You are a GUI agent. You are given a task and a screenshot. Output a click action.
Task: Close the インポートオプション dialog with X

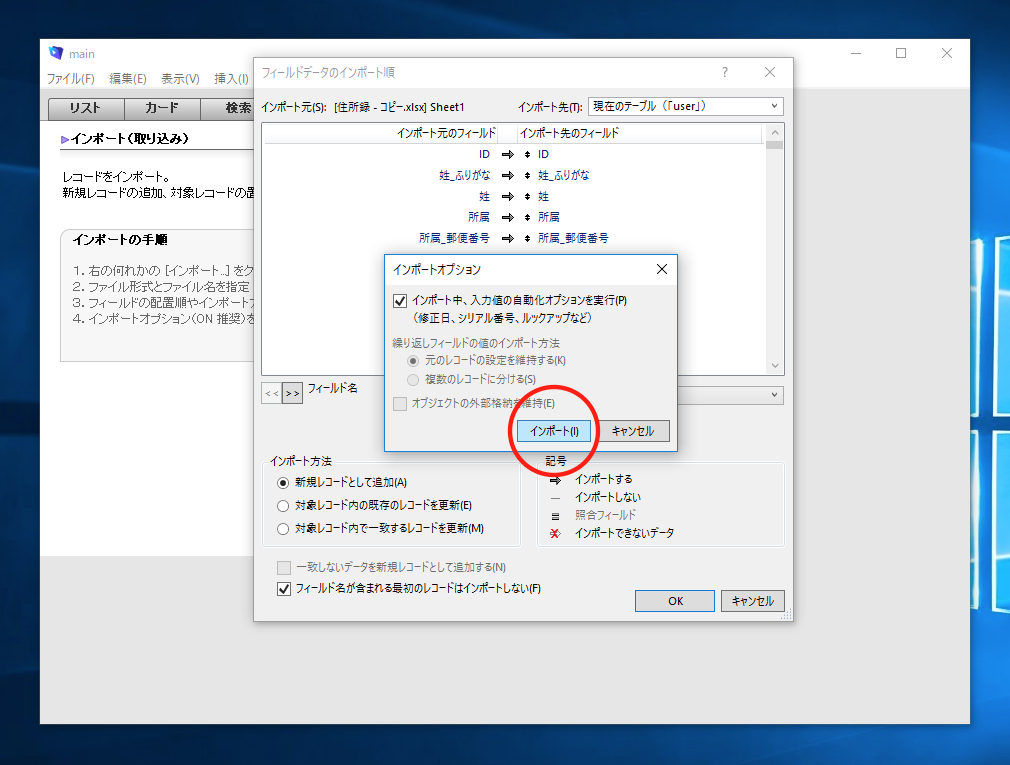click(x=661, y=269)
